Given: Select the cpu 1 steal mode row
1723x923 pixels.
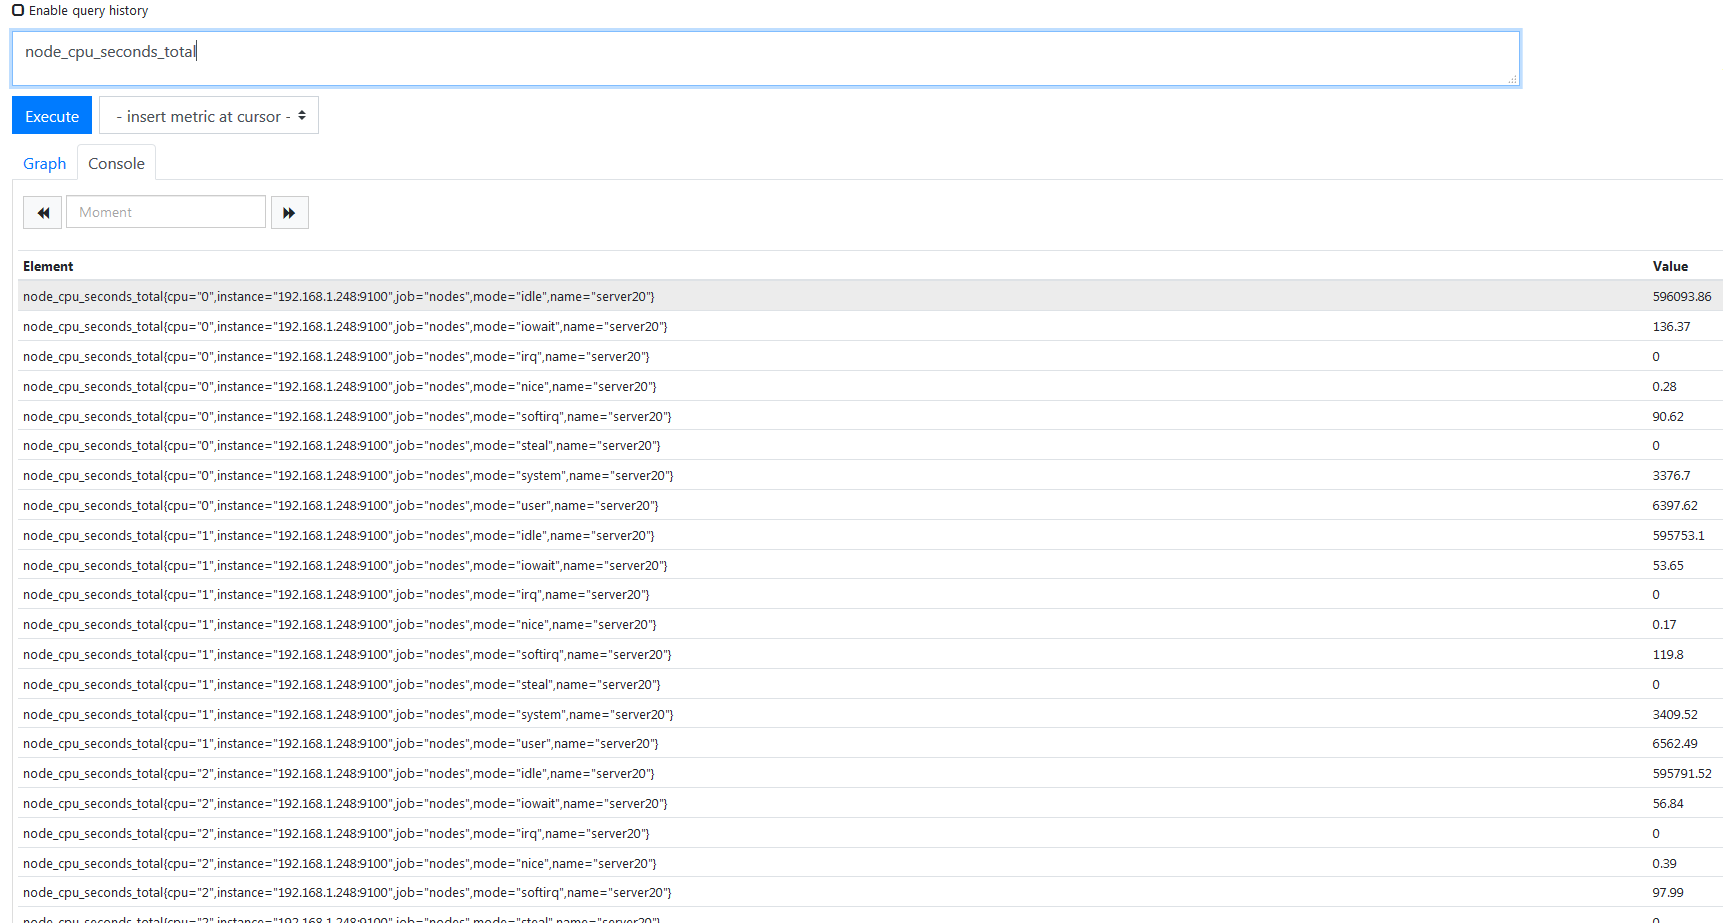Looking at the screenshot, I should (342, 685).
